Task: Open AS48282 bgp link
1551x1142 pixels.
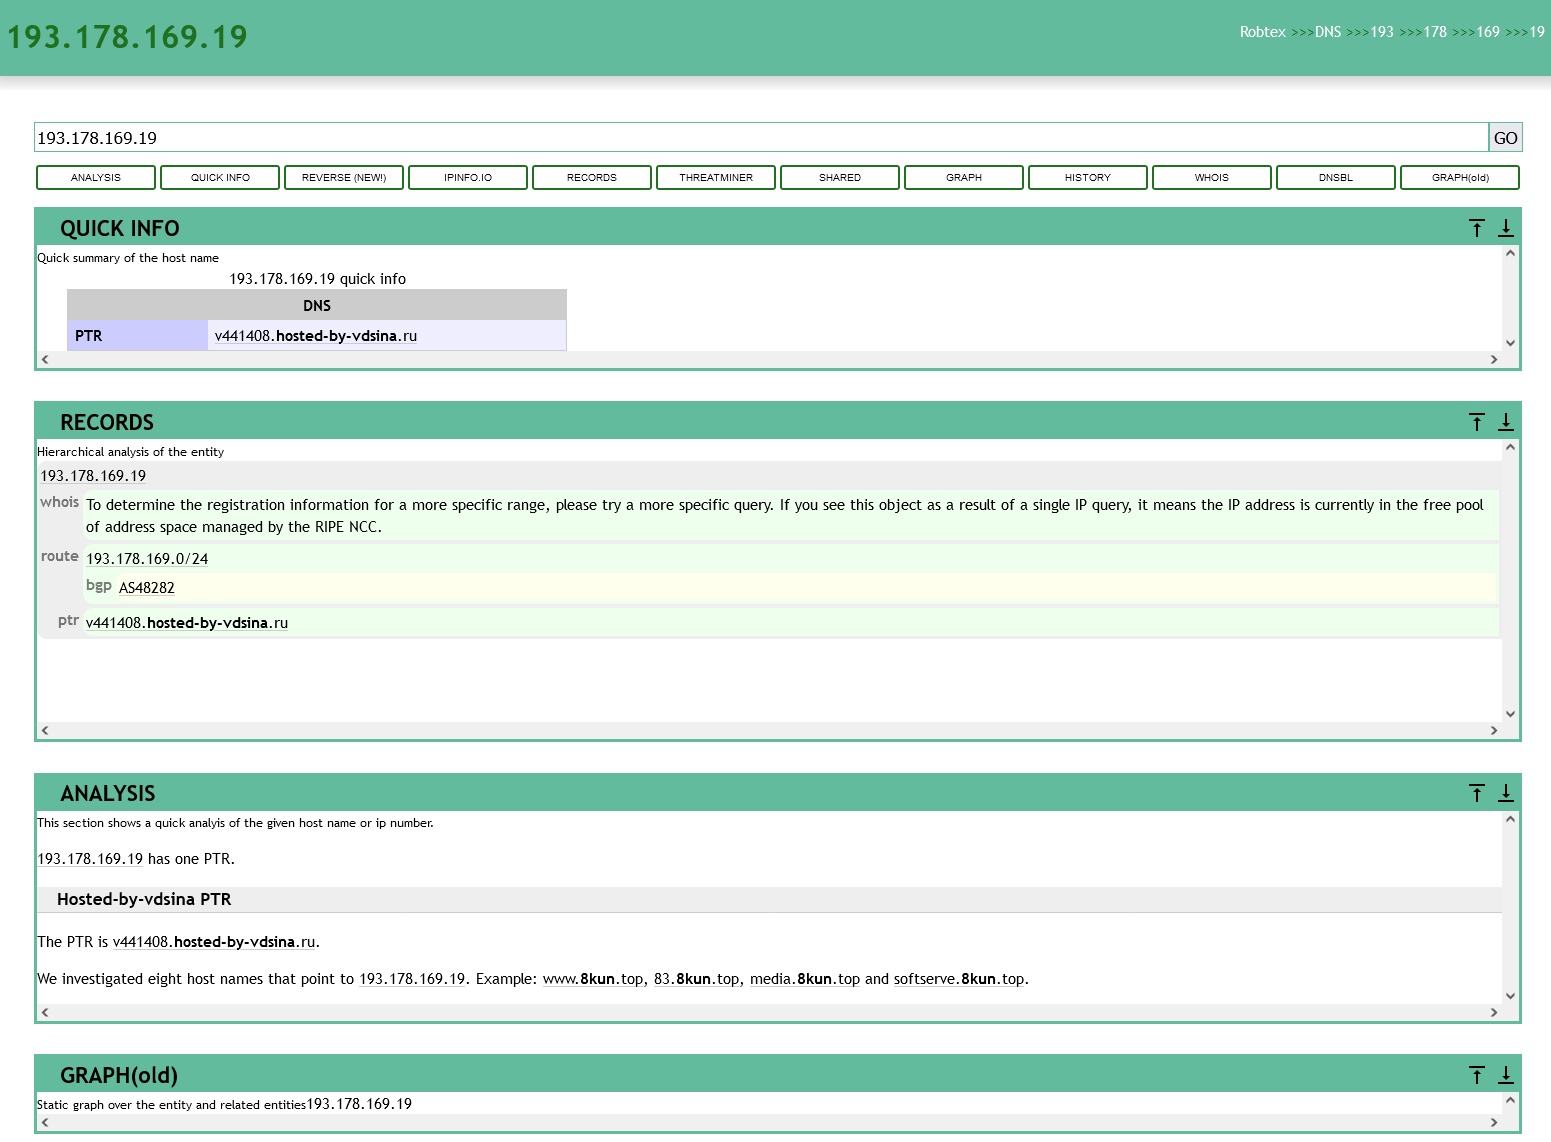Action: (147, 588)
